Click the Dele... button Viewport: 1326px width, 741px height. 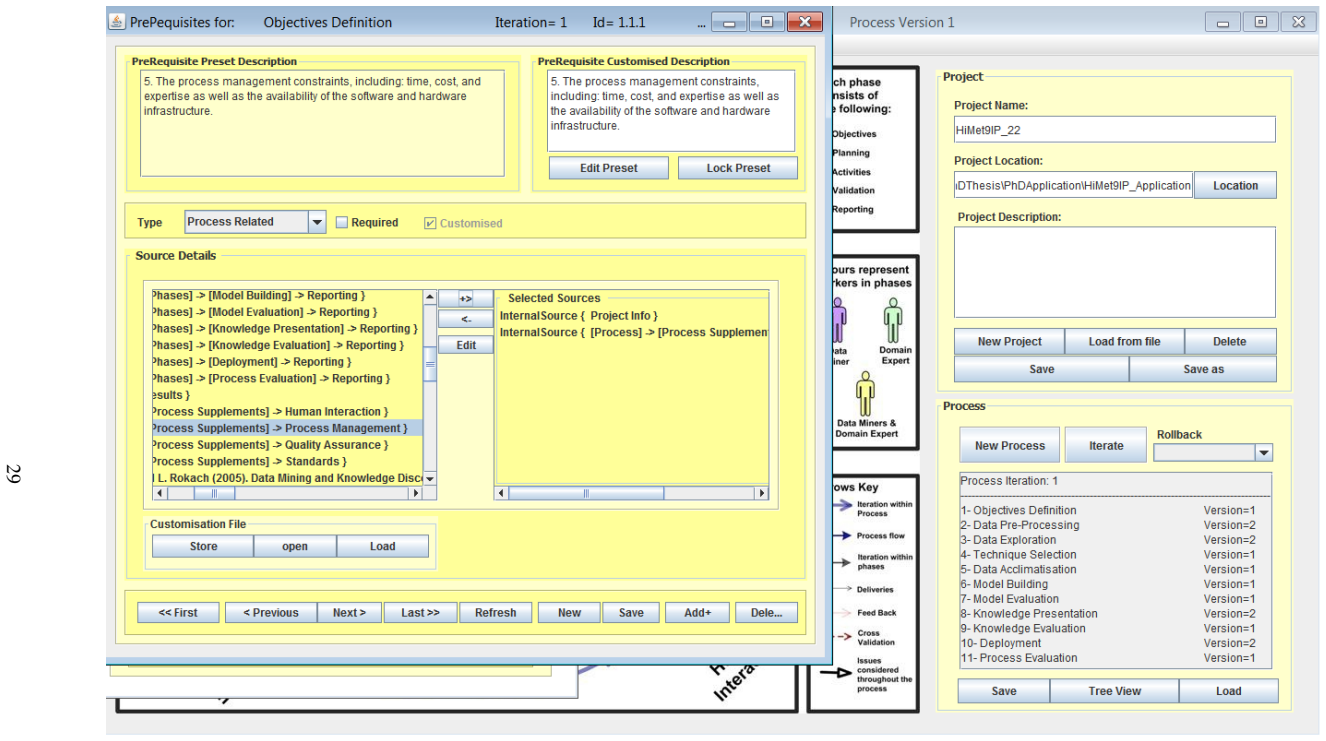coord(766,613)
